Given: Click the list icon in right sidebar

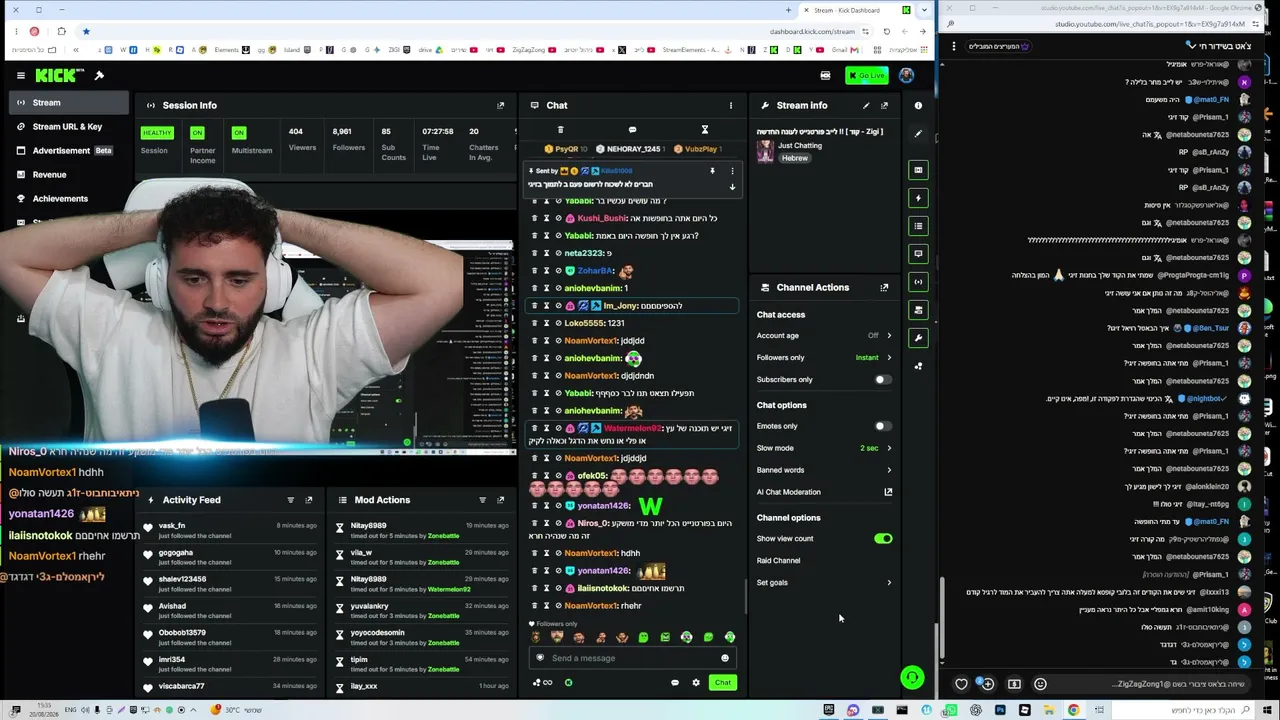Looking at the screenshot, I should 918,226.
